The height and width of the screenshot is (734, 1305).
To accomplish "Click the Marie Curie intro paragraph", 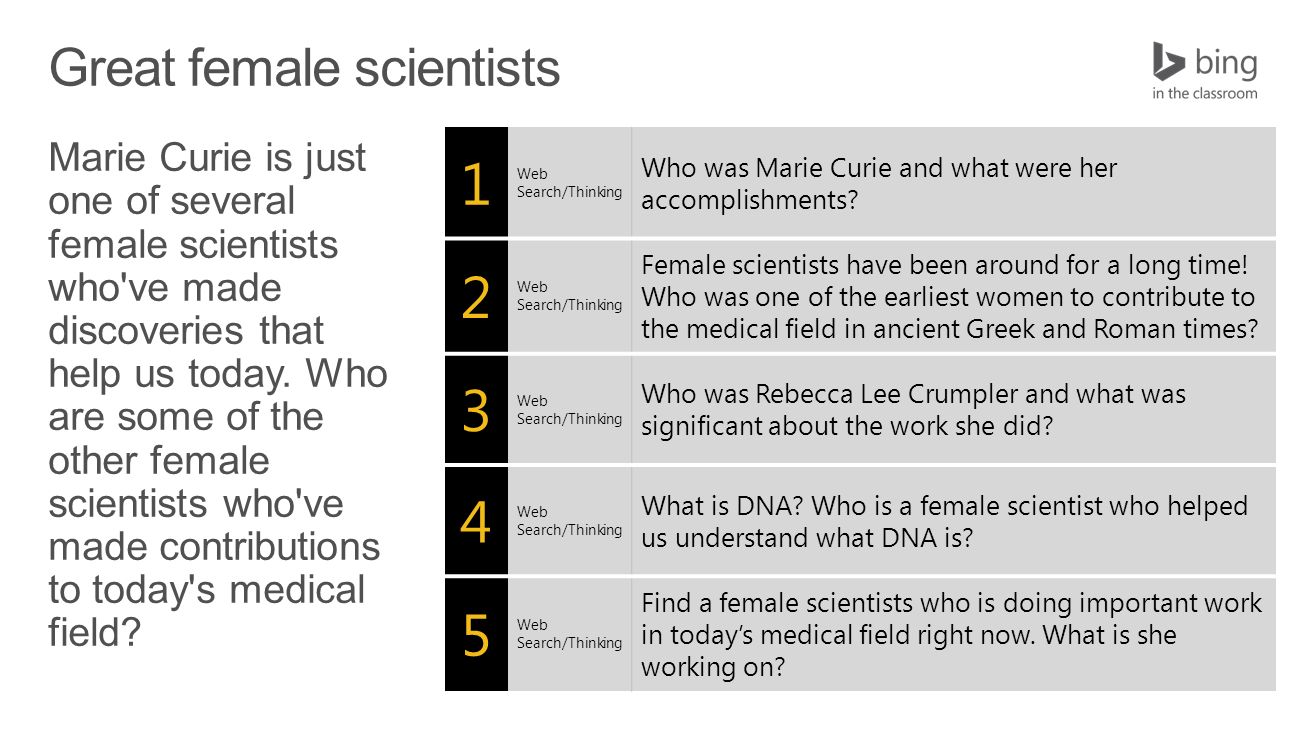I will [218, 395].
